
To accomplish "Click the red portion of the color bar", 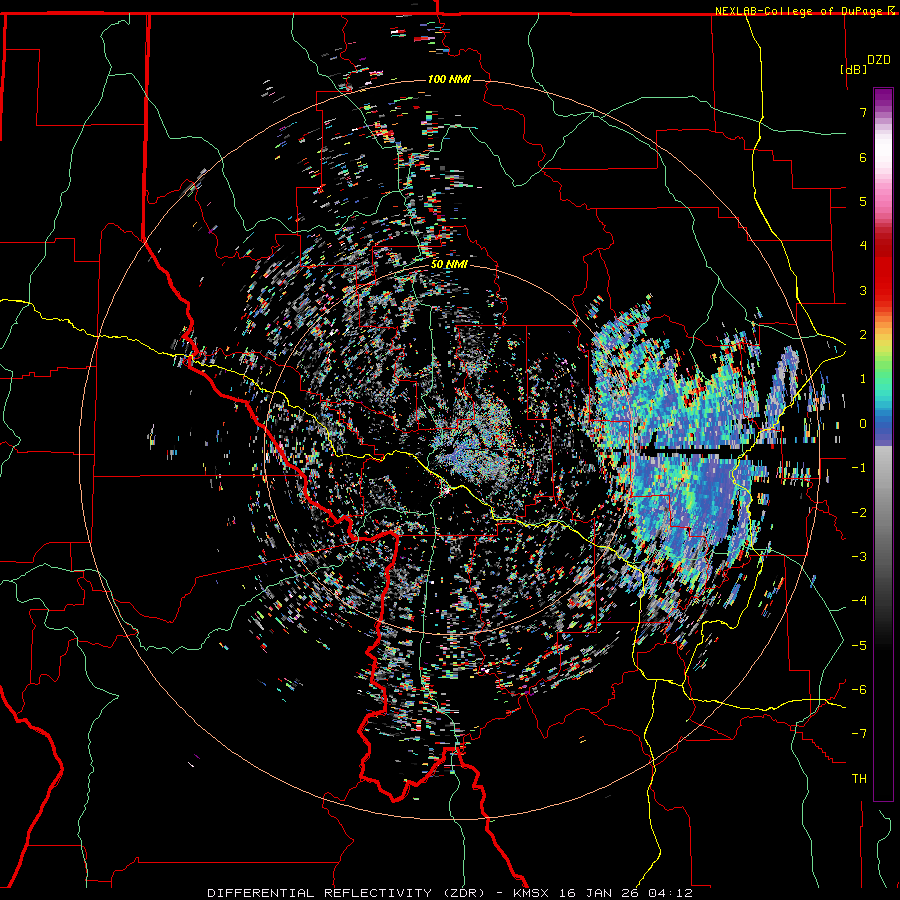I will (x=883, y=270).
